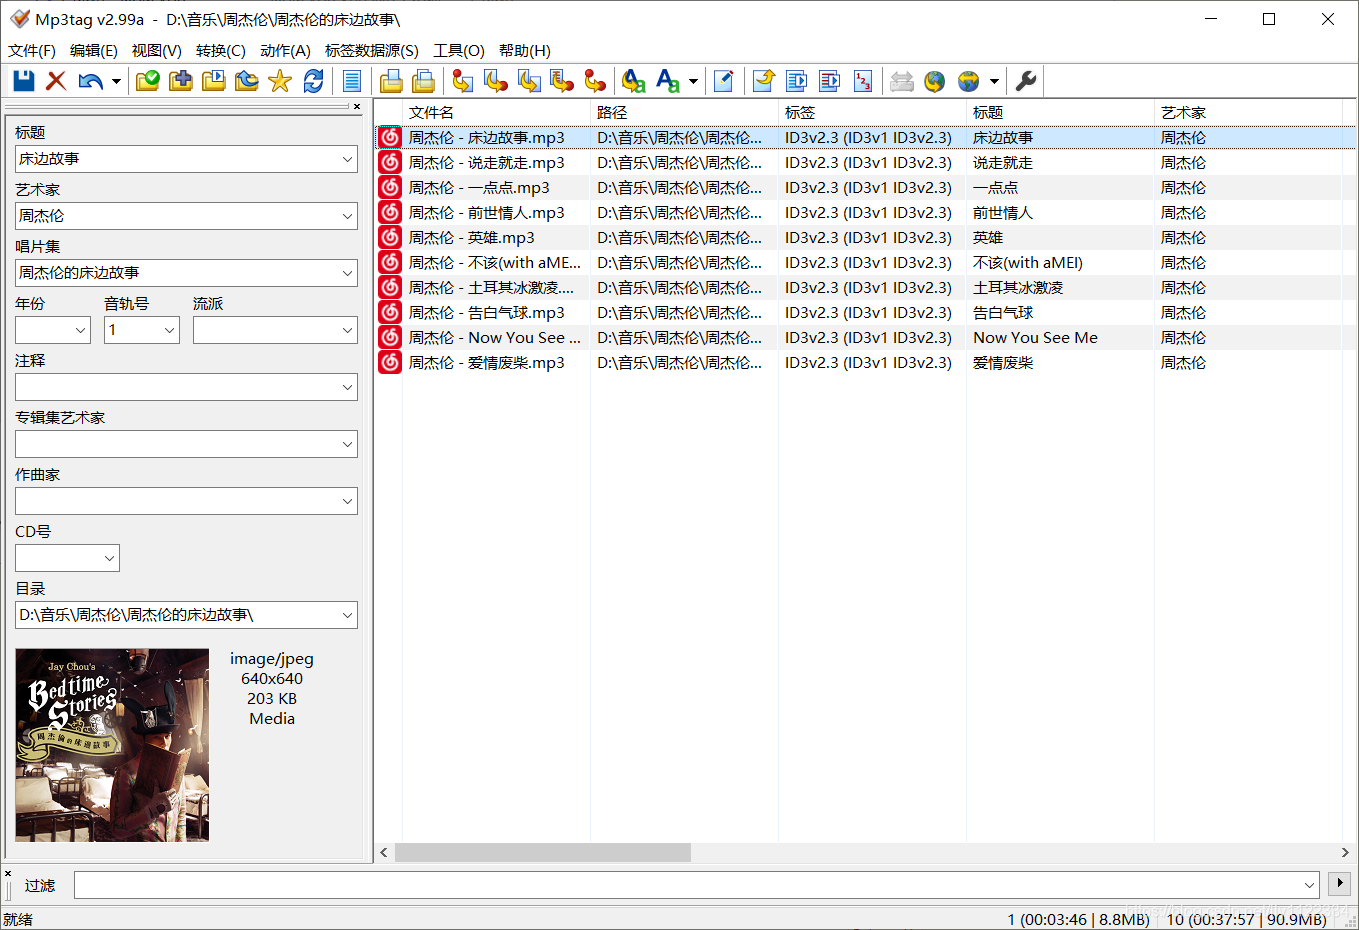Apply filter with the arrow button beside 过滤
1359x930 pixels.
click(x=1339, y=884)
